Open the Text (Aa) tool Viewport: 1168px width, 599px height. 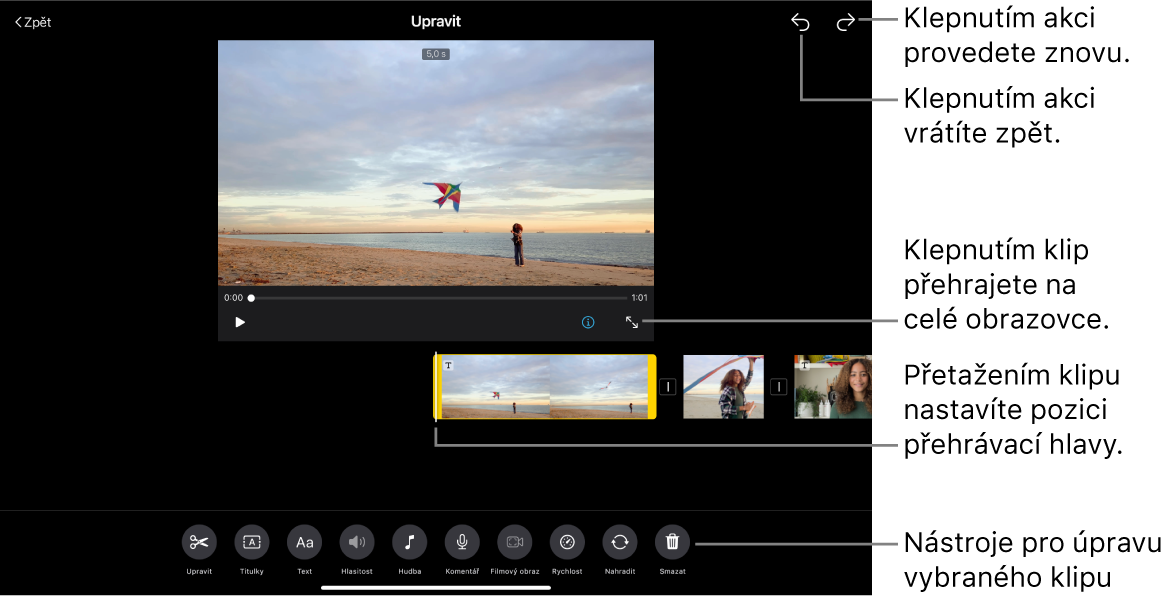pyautogui.click(x=304, y=542)
